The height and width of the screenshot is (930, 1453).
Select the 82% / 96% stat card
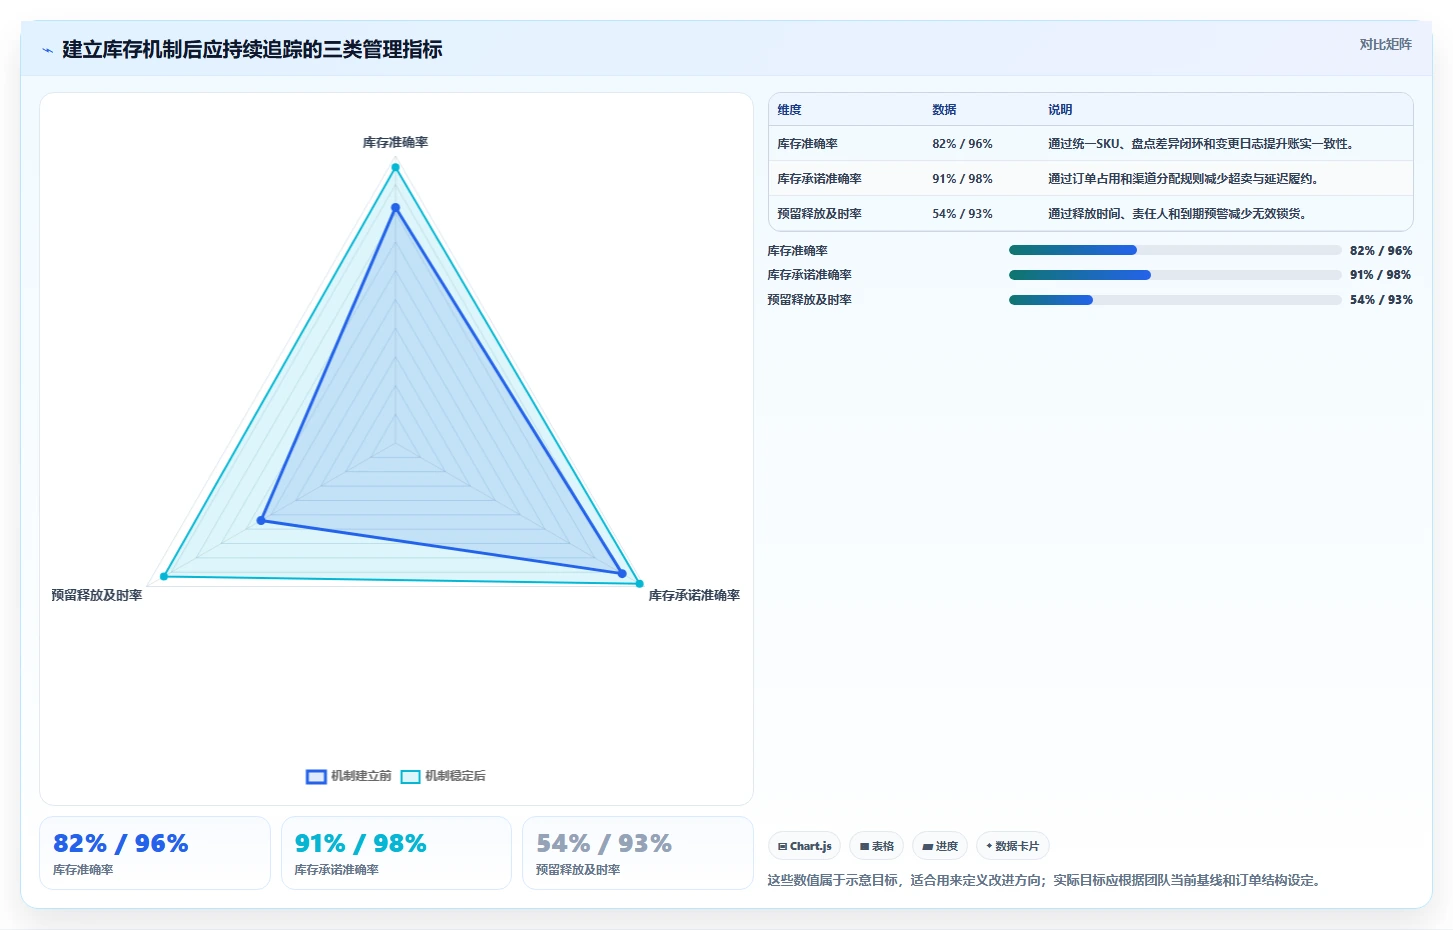[x=155, y=853]
